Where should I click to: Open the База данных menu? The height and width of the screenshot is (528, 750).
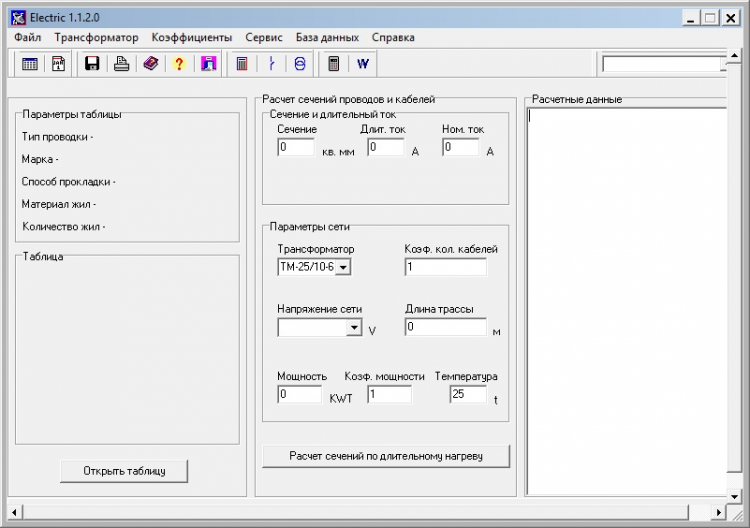click(327, 37)
